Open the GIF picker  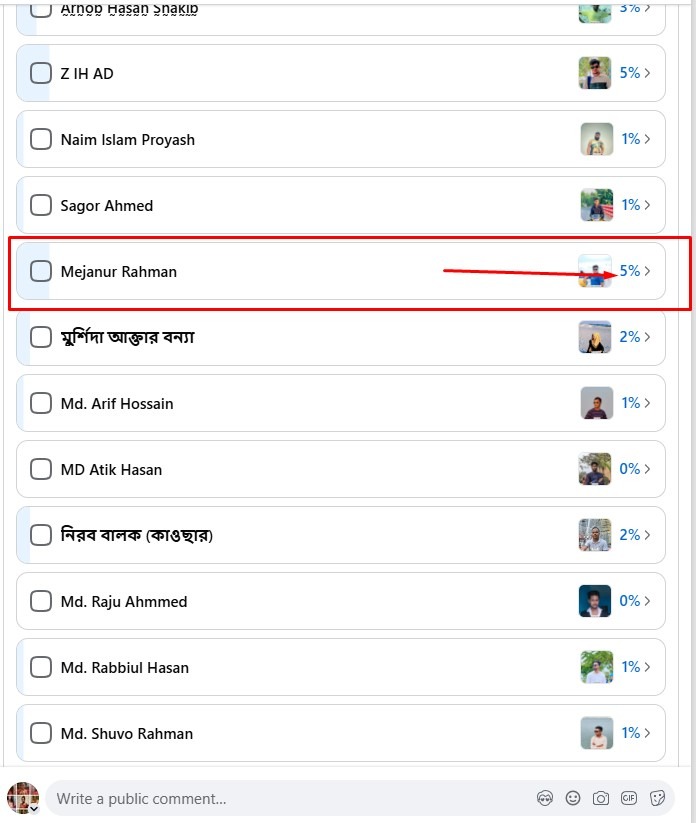tap(629, 798)
